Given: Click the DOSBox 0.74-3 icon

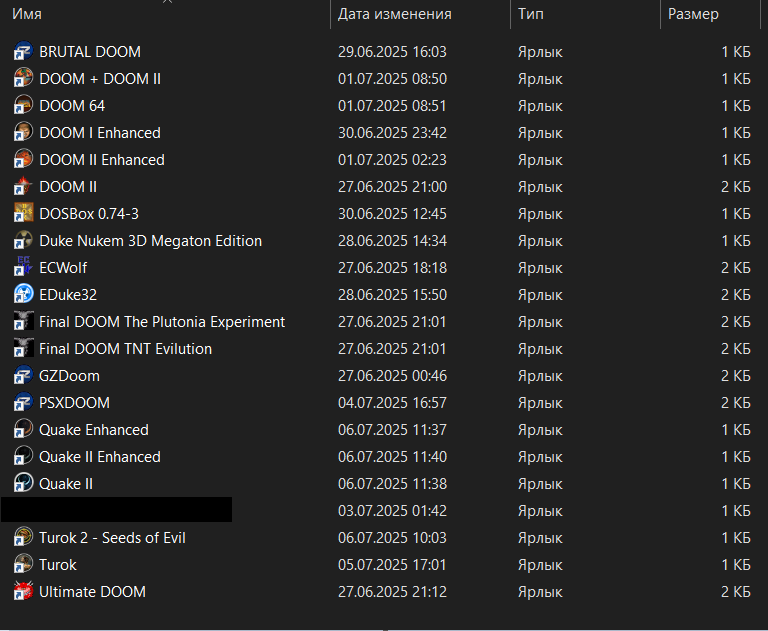Looking at the screenshot, I should click(x=23, y=213).
